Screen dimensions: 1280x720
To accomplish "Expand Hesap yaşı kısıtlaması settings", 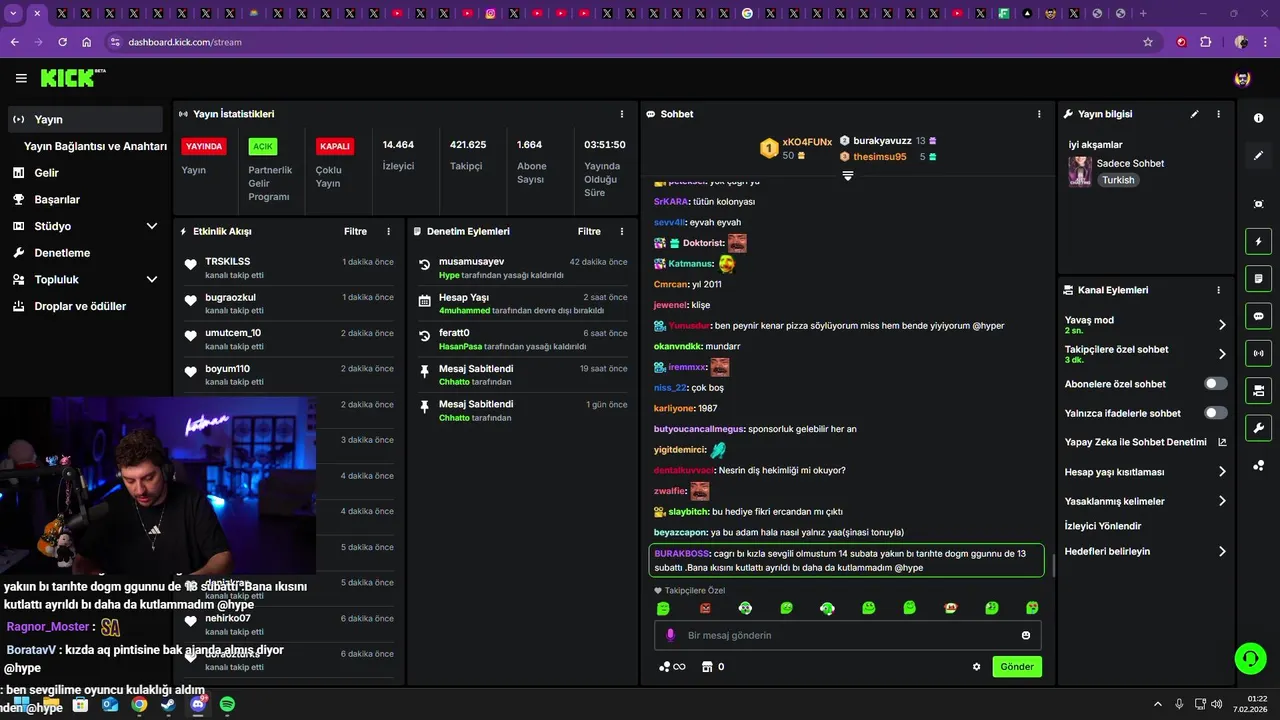I will click(1146, 472).
